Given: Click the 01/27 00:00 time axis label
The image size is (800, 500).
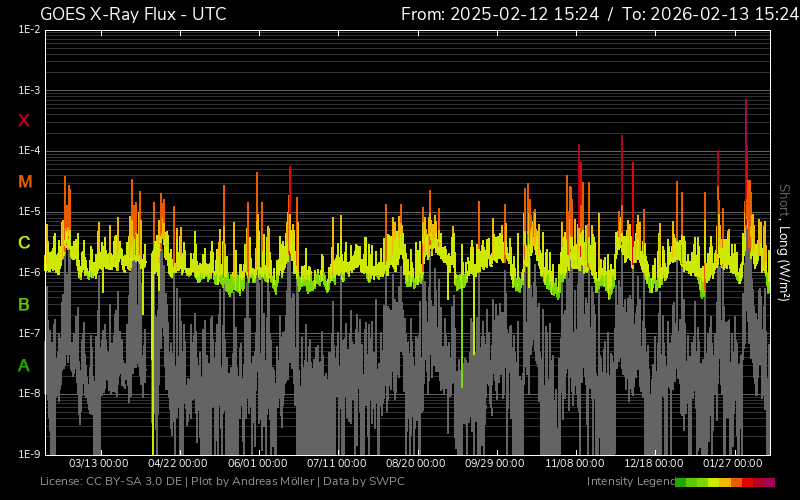Looking at the screenshot, I should (734, 464).
